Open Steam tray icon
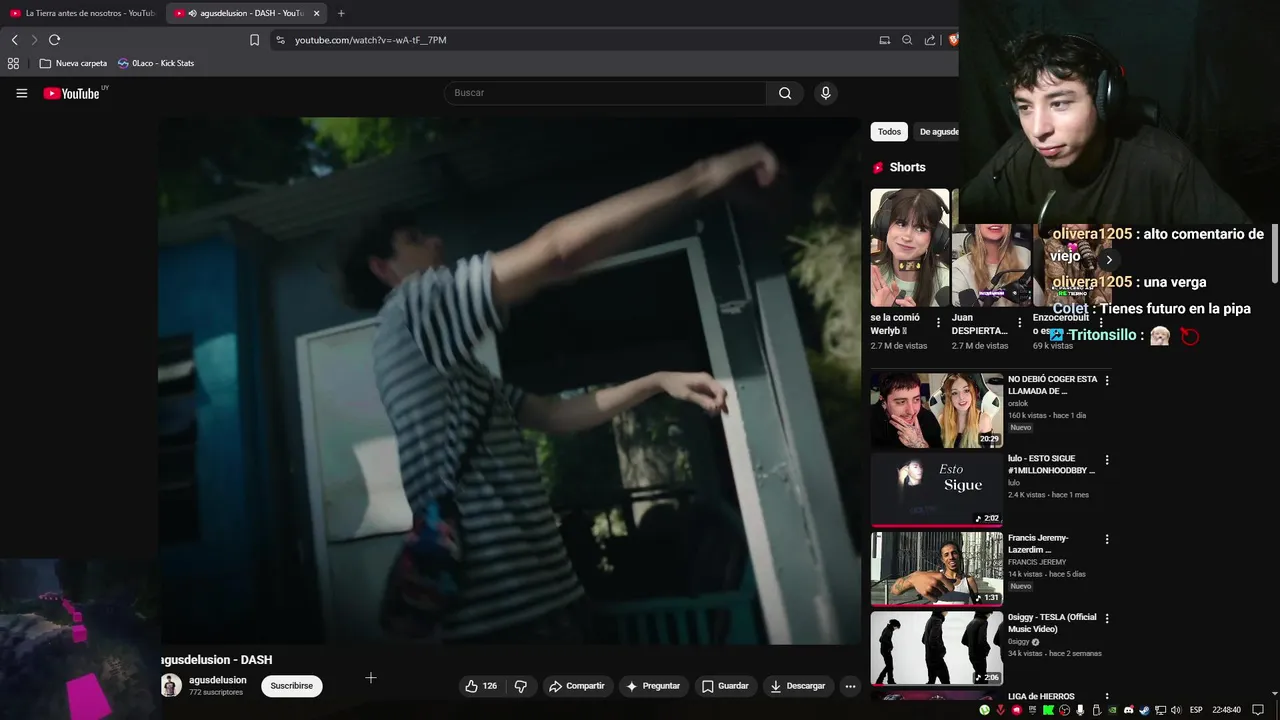 coord(1144,710)
